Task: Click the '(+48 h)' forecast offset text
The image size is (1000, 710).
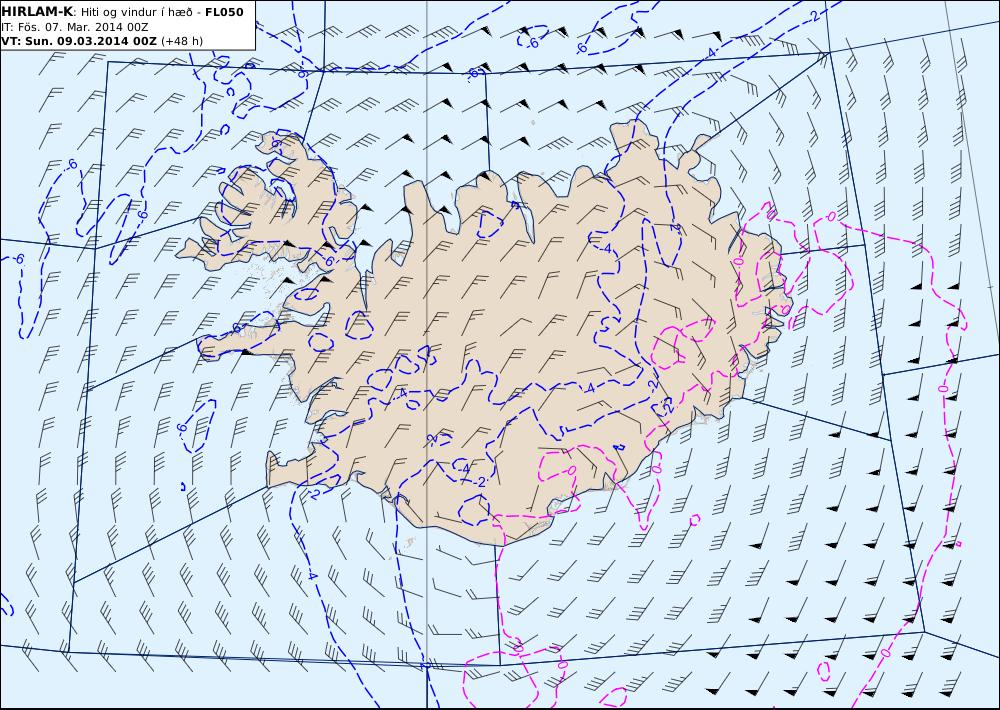Action: [182, 41]
